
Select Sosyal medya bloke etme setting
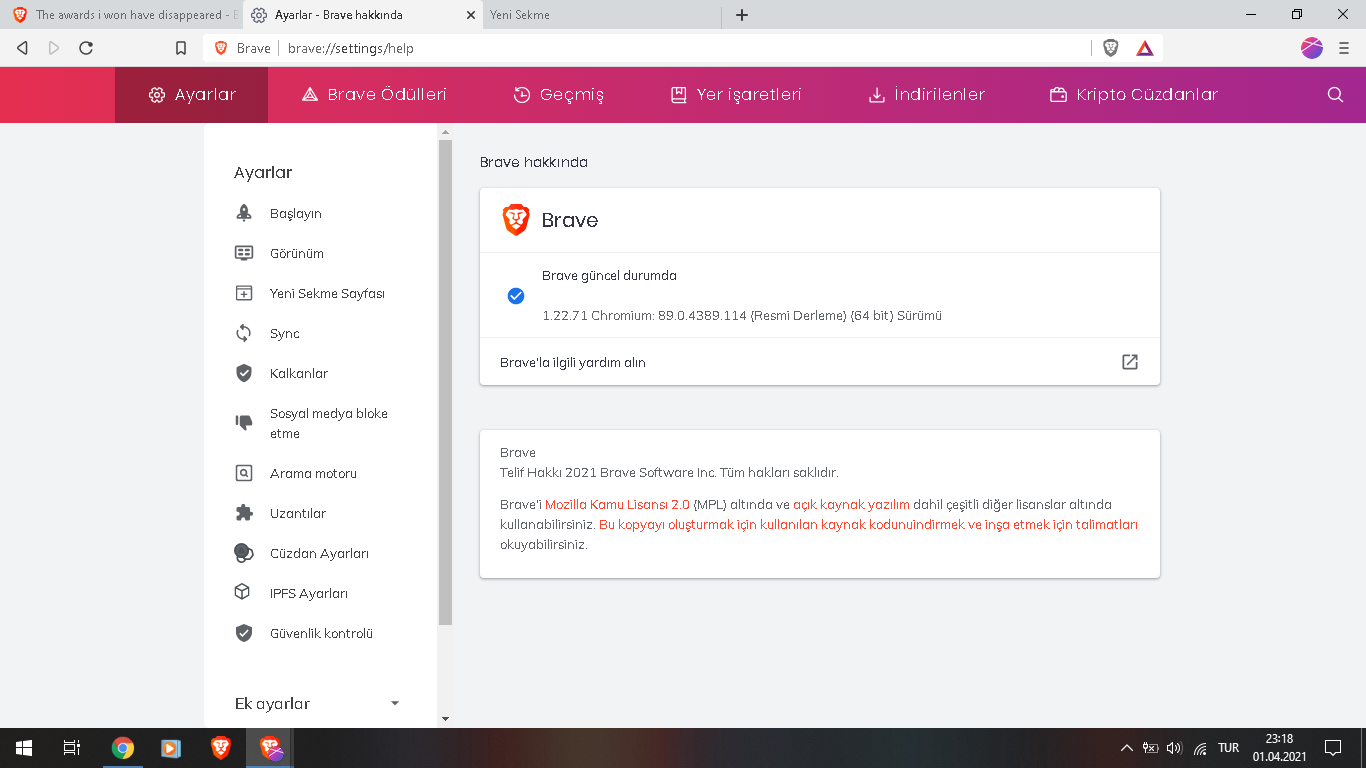tap(329, 424)
